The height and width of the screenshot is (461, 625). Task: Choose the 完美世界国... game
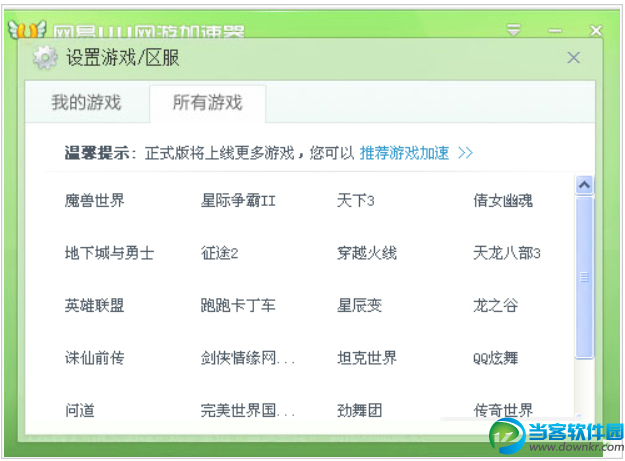click(248, 410)
